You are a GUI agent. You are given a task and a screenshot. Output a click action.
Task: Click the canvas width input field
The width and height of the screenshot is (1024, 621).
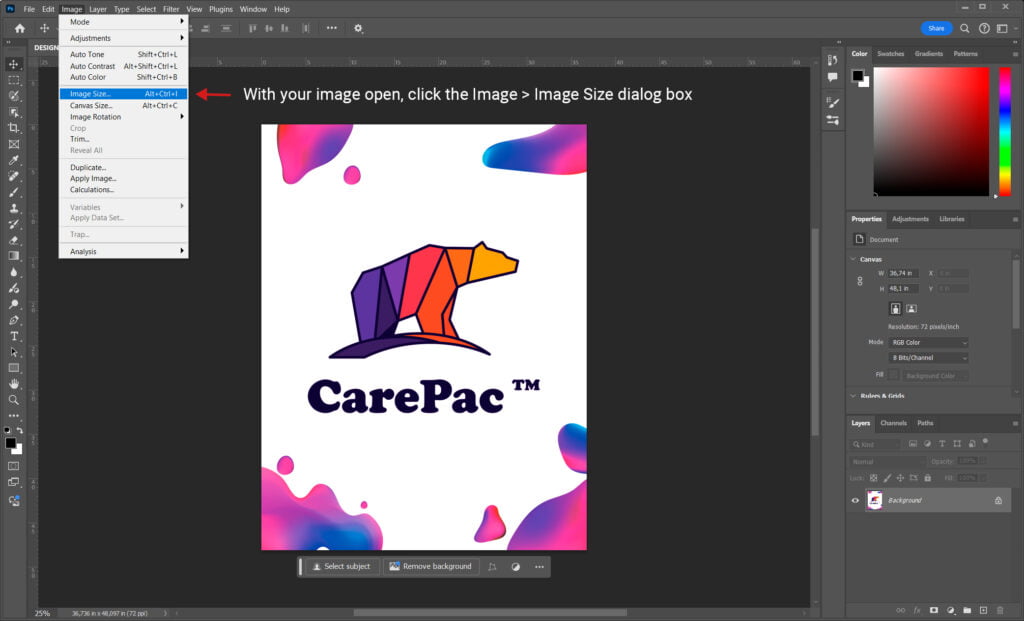[x=903, y=273]
